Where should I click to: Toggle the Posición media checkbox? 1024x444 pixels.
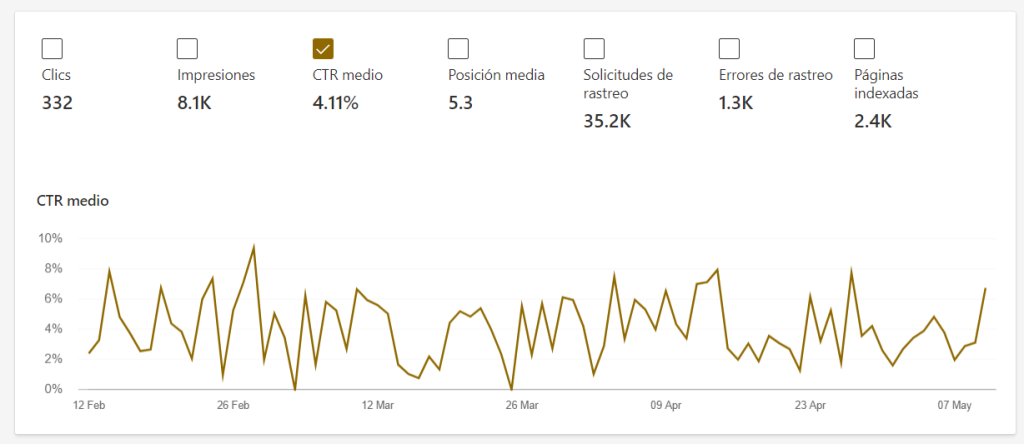[x=458, y=48]
